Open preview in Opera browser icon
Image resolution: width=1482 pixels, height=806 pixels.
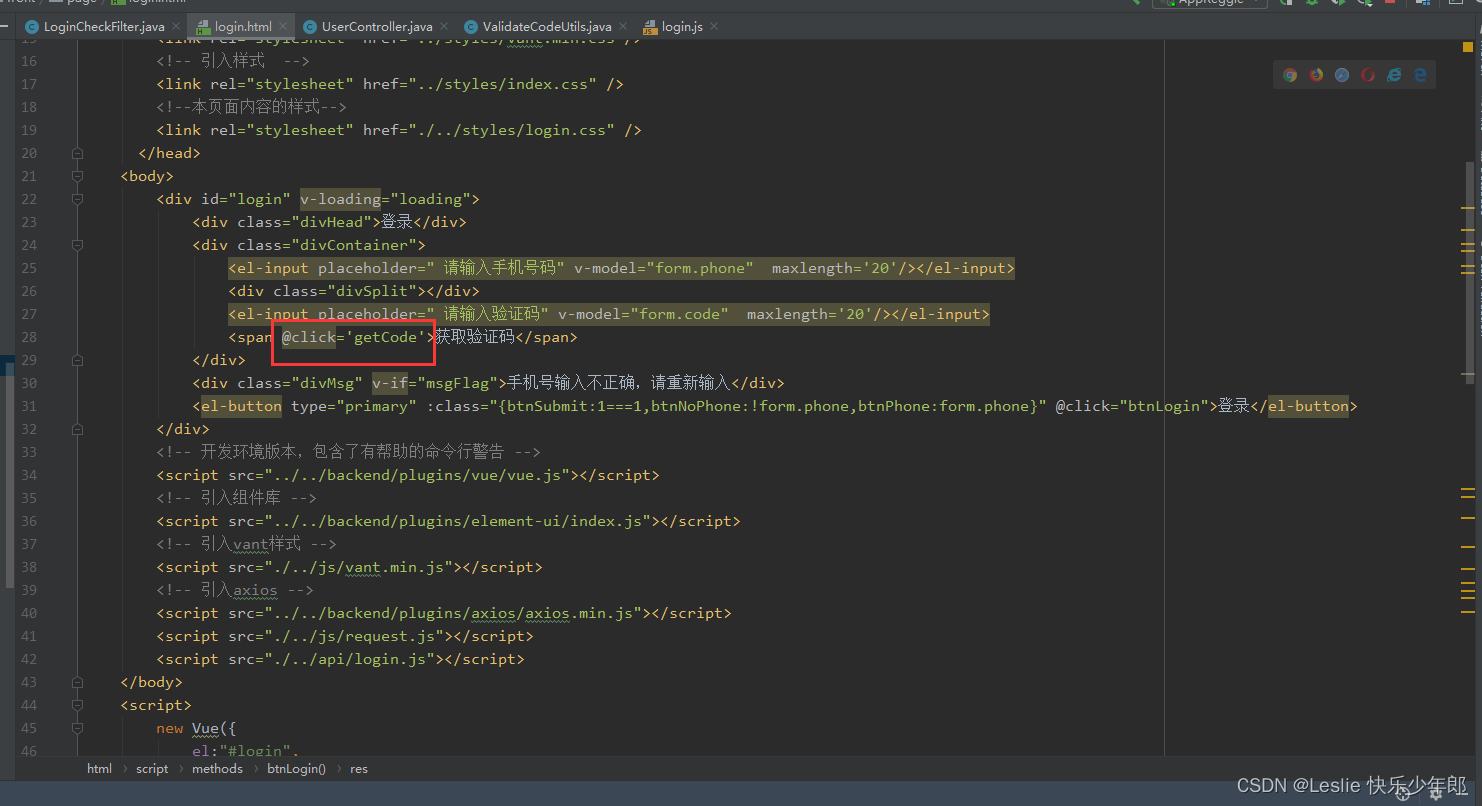click(1368, 75)
